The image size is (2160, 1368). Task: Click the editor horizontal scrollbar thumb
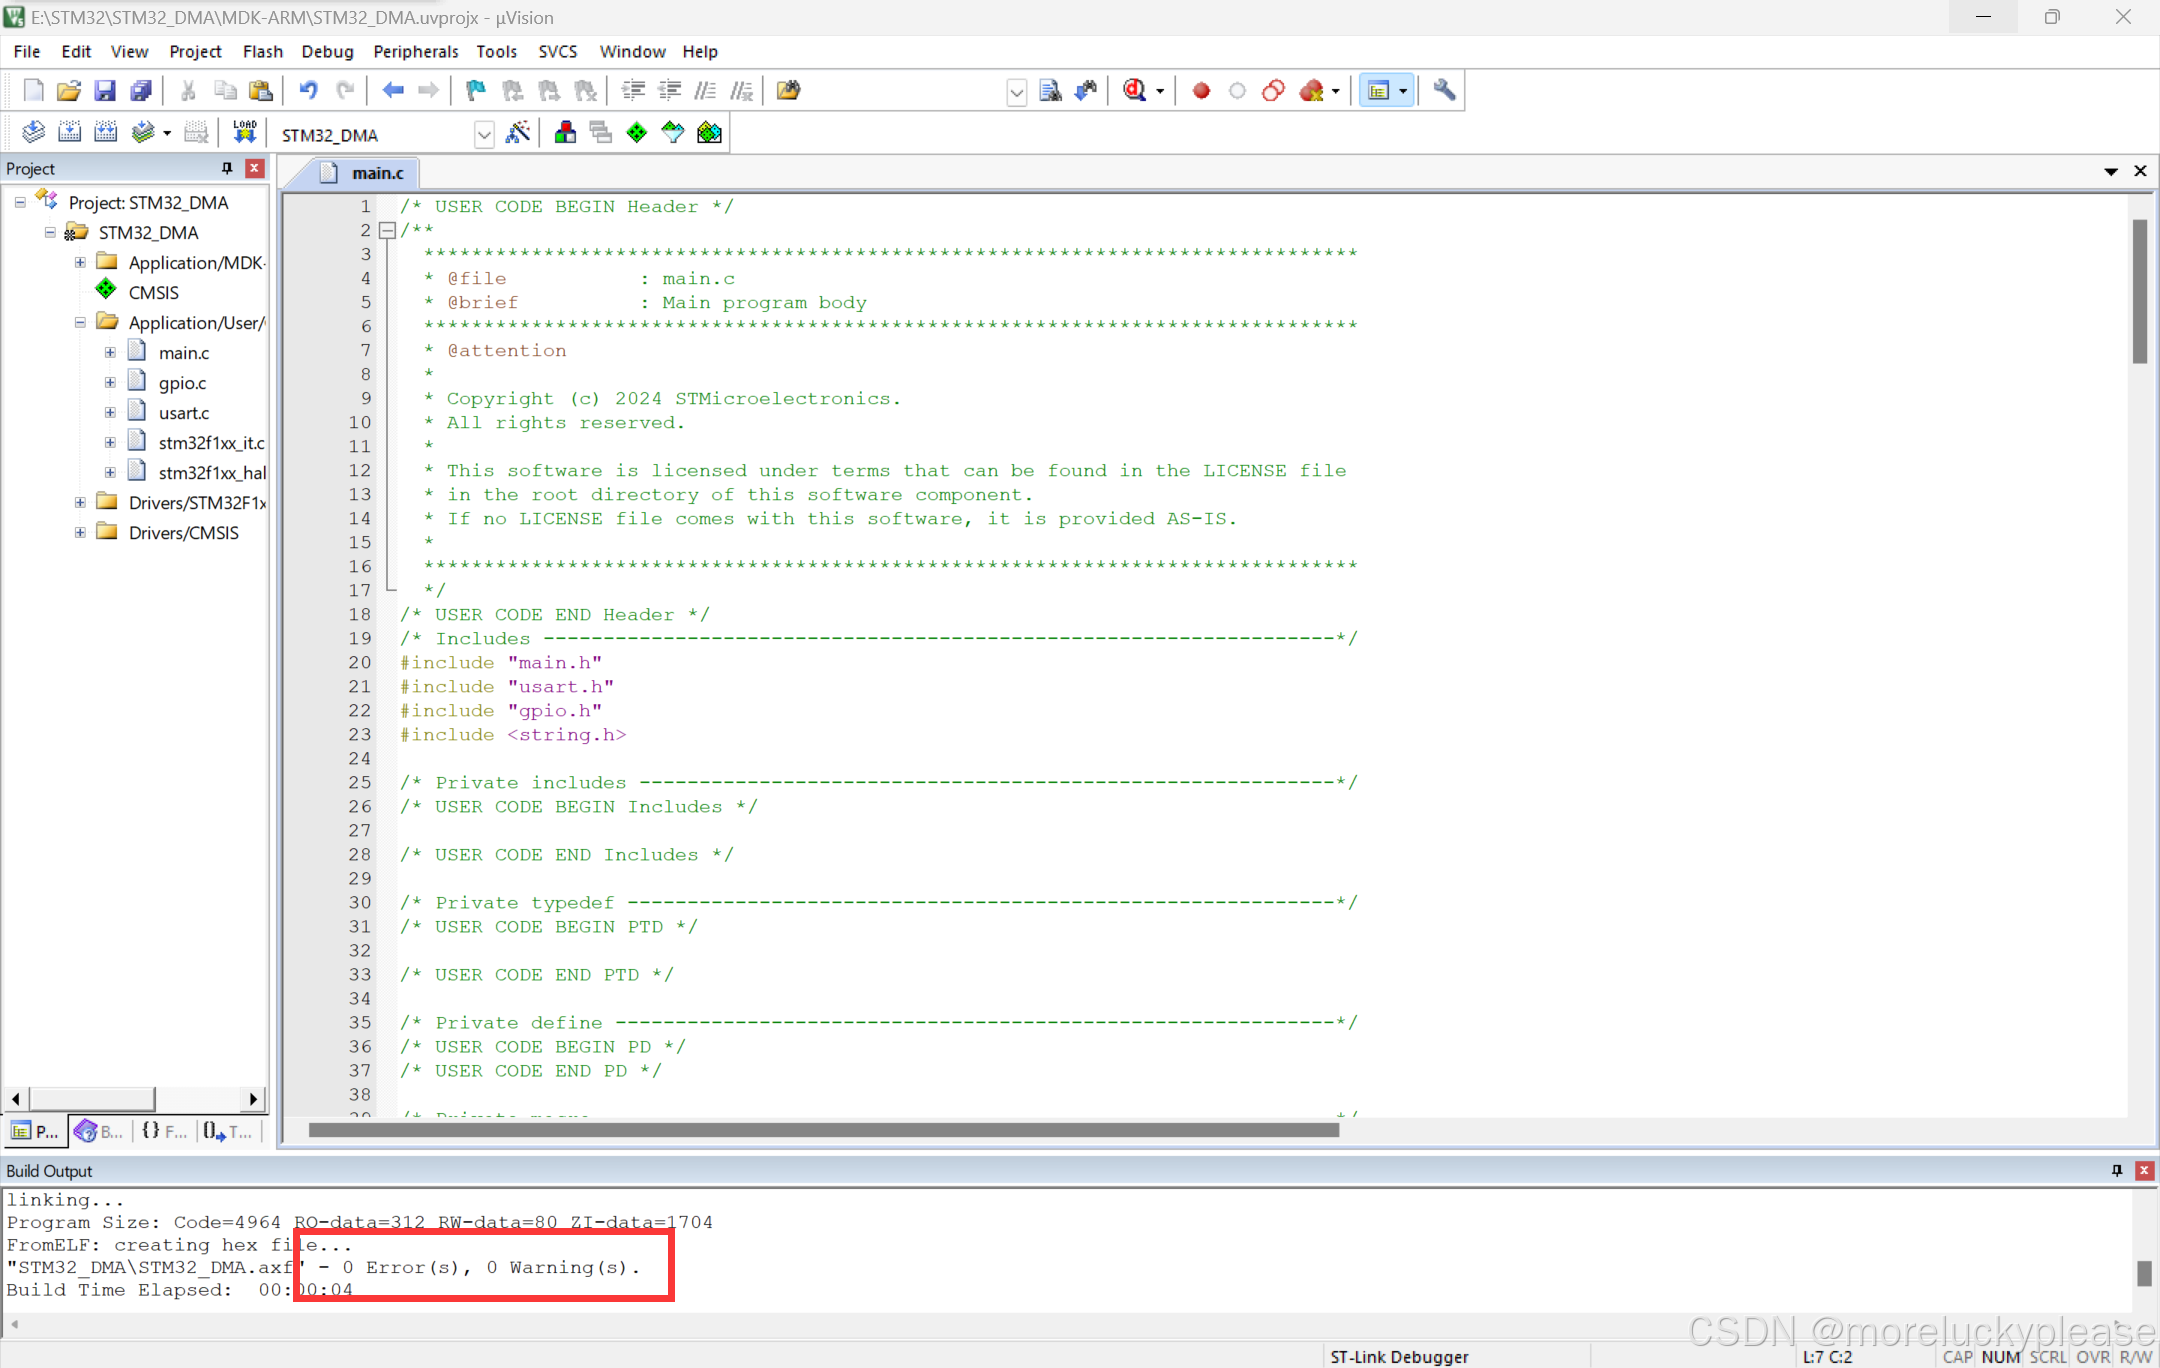click(x=823, y=1130)
